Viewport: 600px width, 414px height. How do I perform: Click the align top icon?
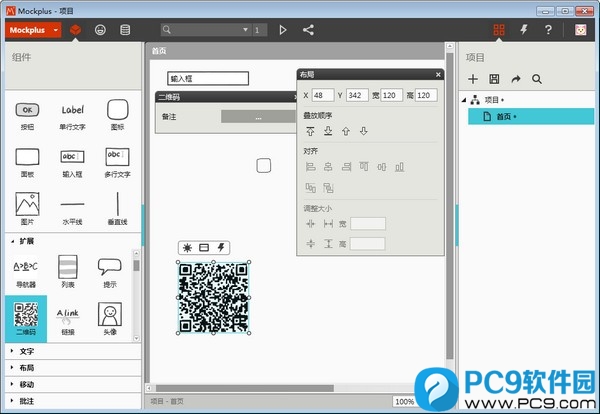pyautogui.click(x=364, y=166)
